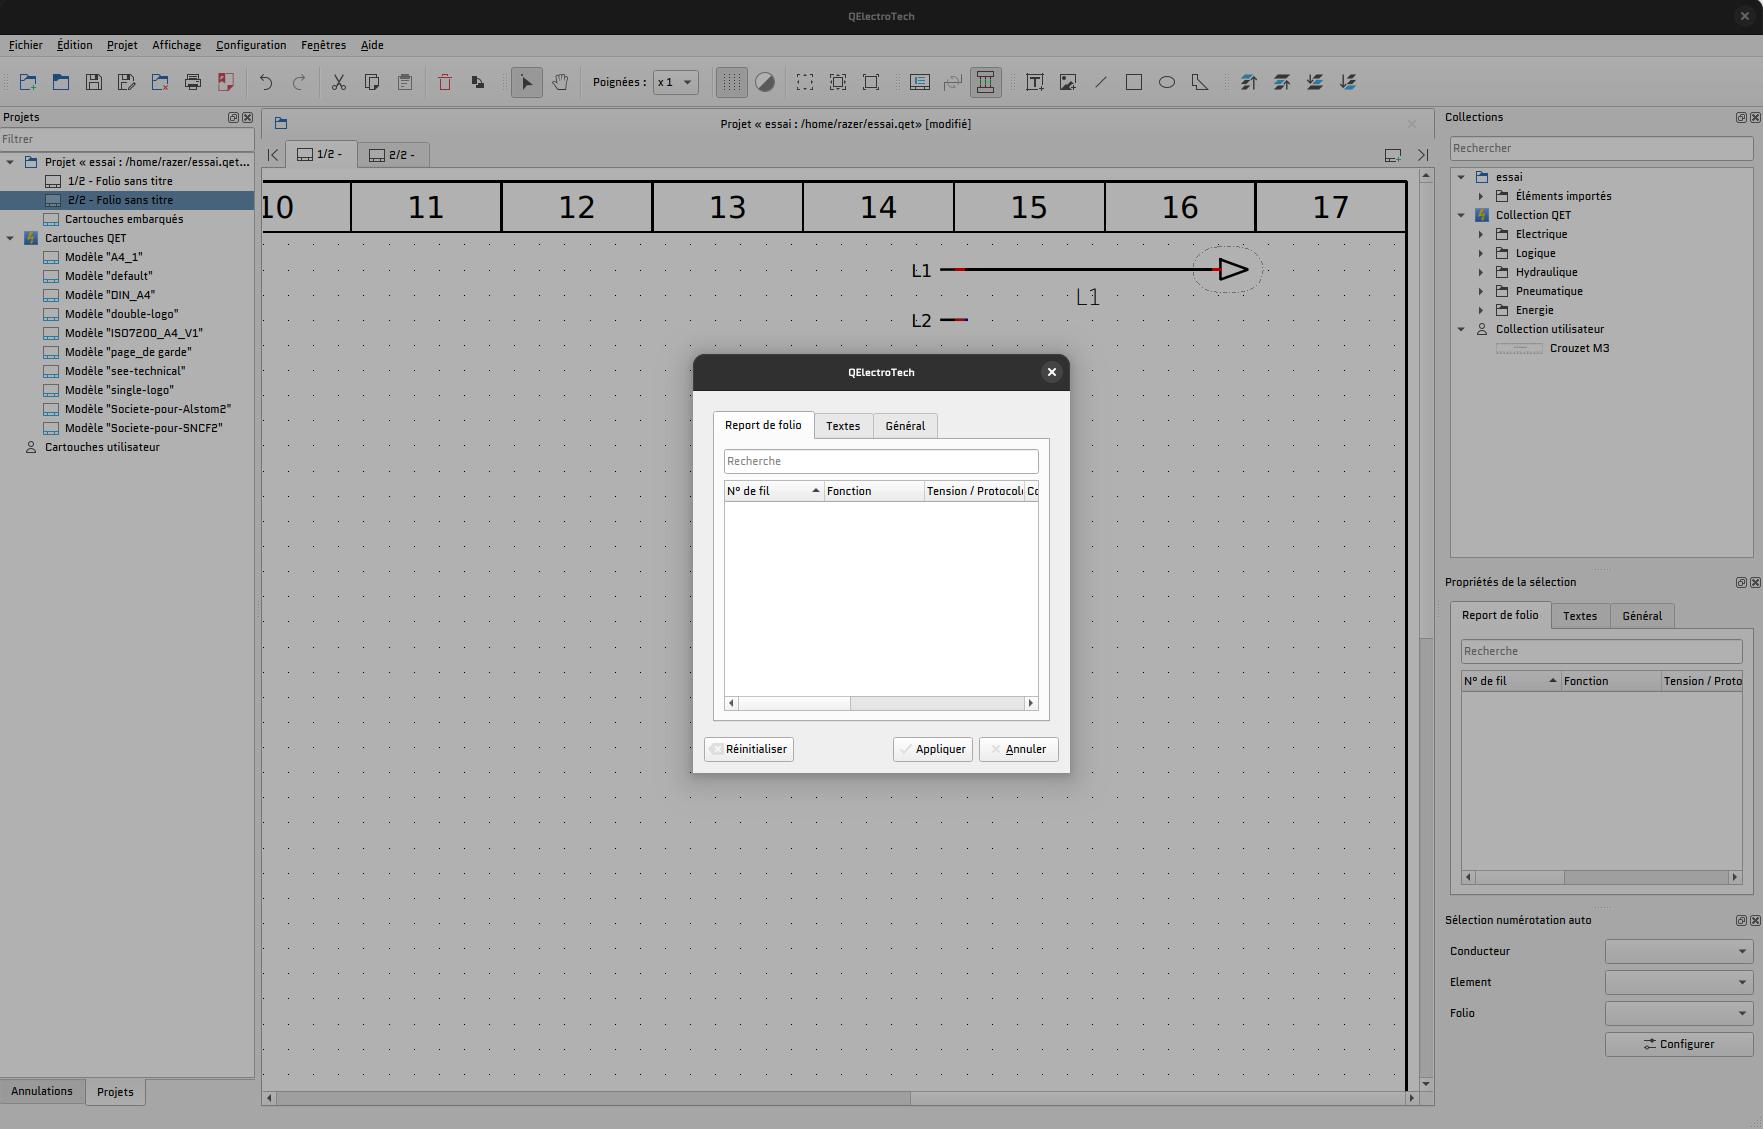Screen dimensions: 1763x1129
Task: Select the ellipse drawing tool
Action: 1166,82
